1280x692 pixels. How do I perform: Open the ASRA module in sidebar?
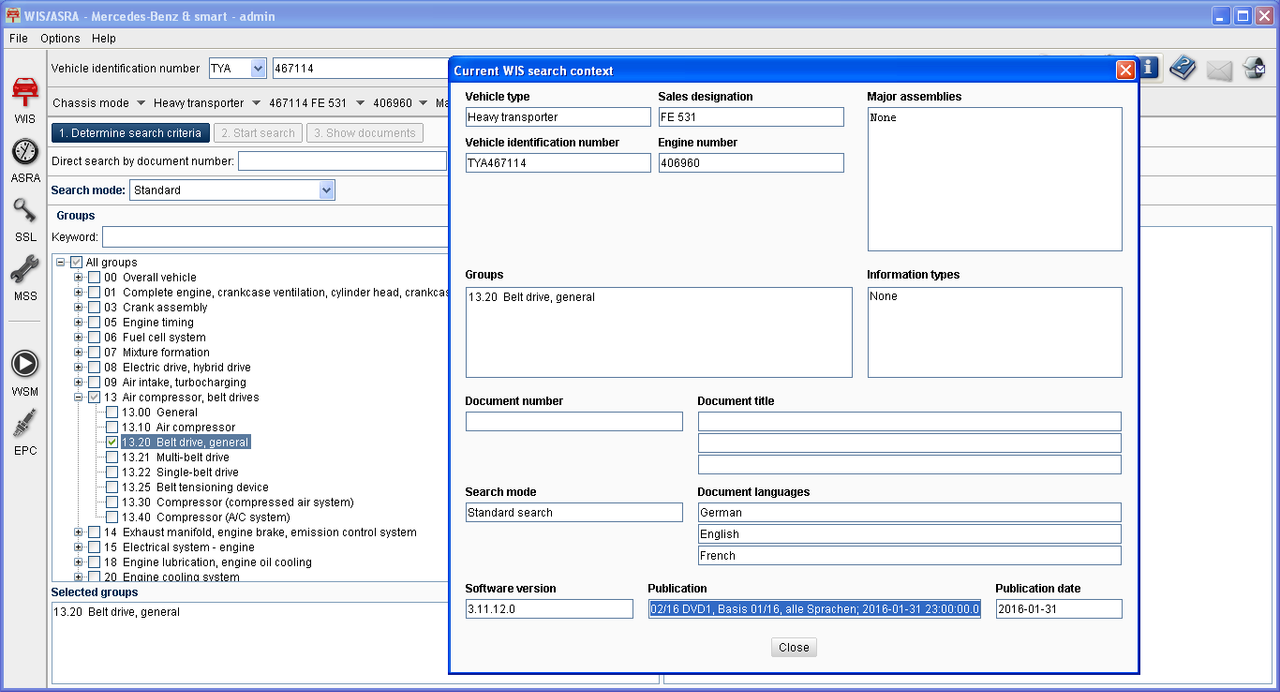click(x=25, y=160)
